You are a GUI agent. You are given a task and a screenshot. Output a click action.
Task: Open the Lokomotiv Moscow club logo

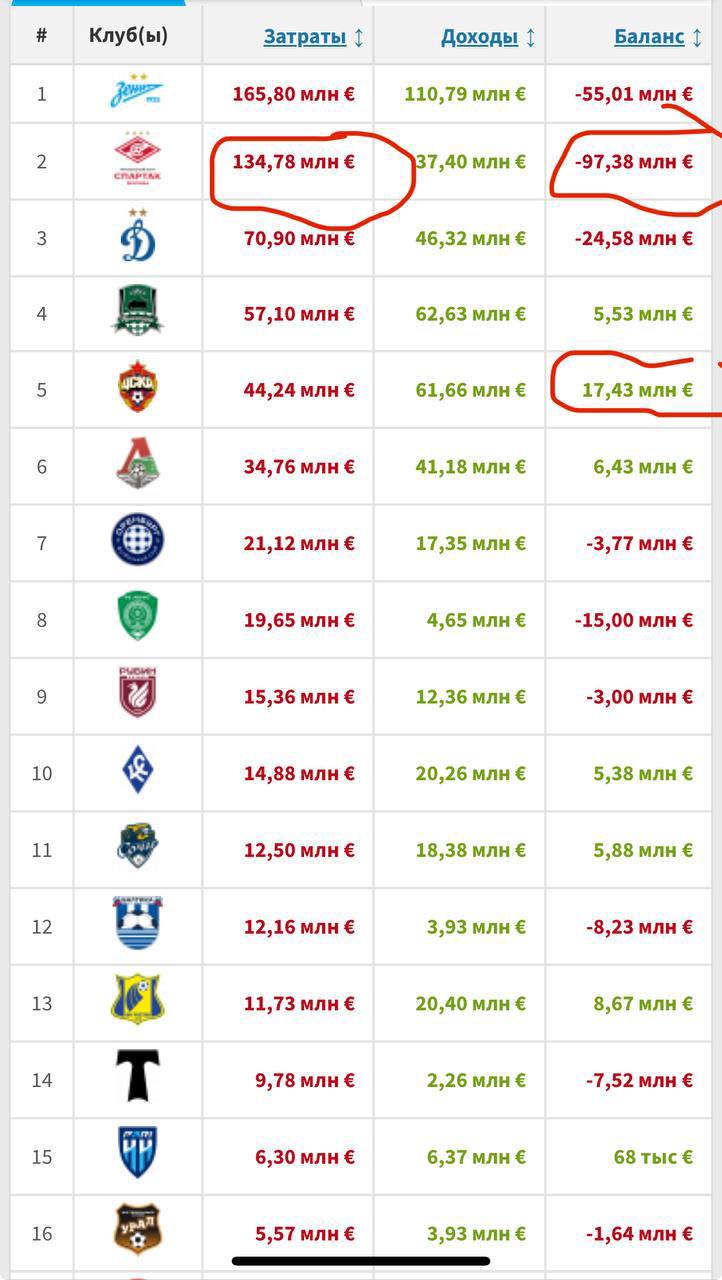click(138, 466)
